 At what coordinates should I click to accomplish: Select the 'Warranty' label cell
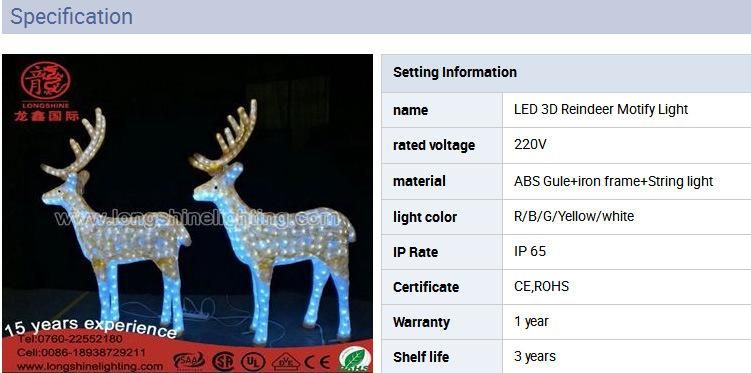point(442,322)
